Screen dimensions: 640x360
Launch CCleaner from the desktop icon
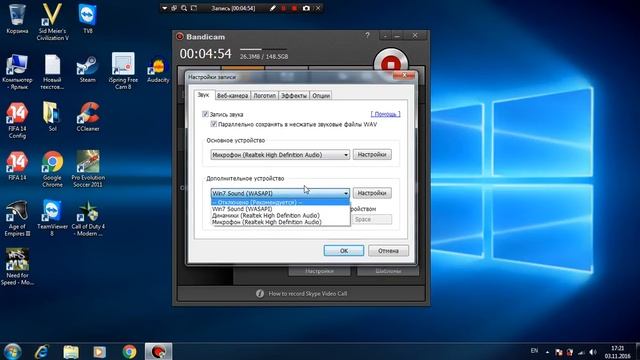[88, 117]
